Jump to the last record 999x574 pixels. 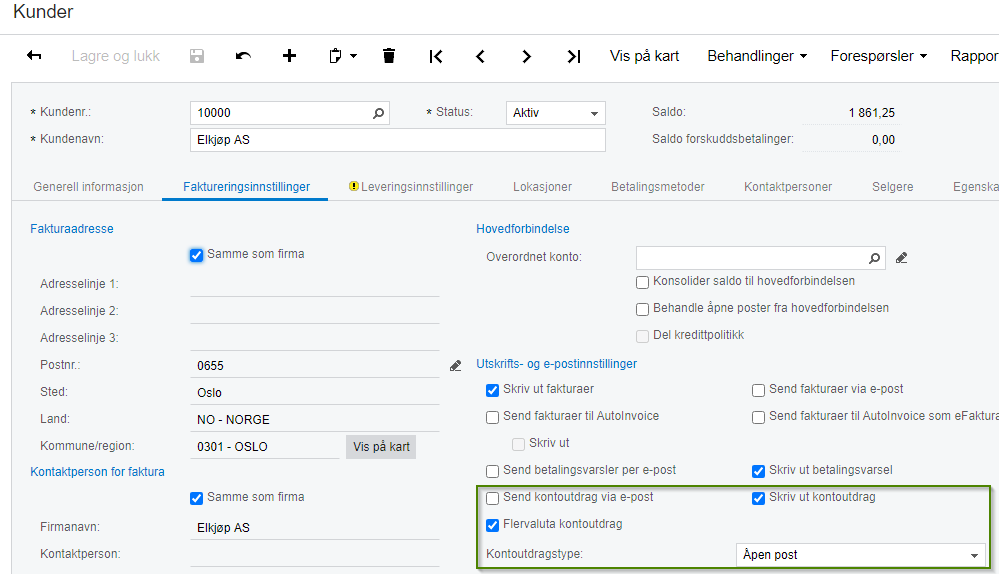[573, 56]
